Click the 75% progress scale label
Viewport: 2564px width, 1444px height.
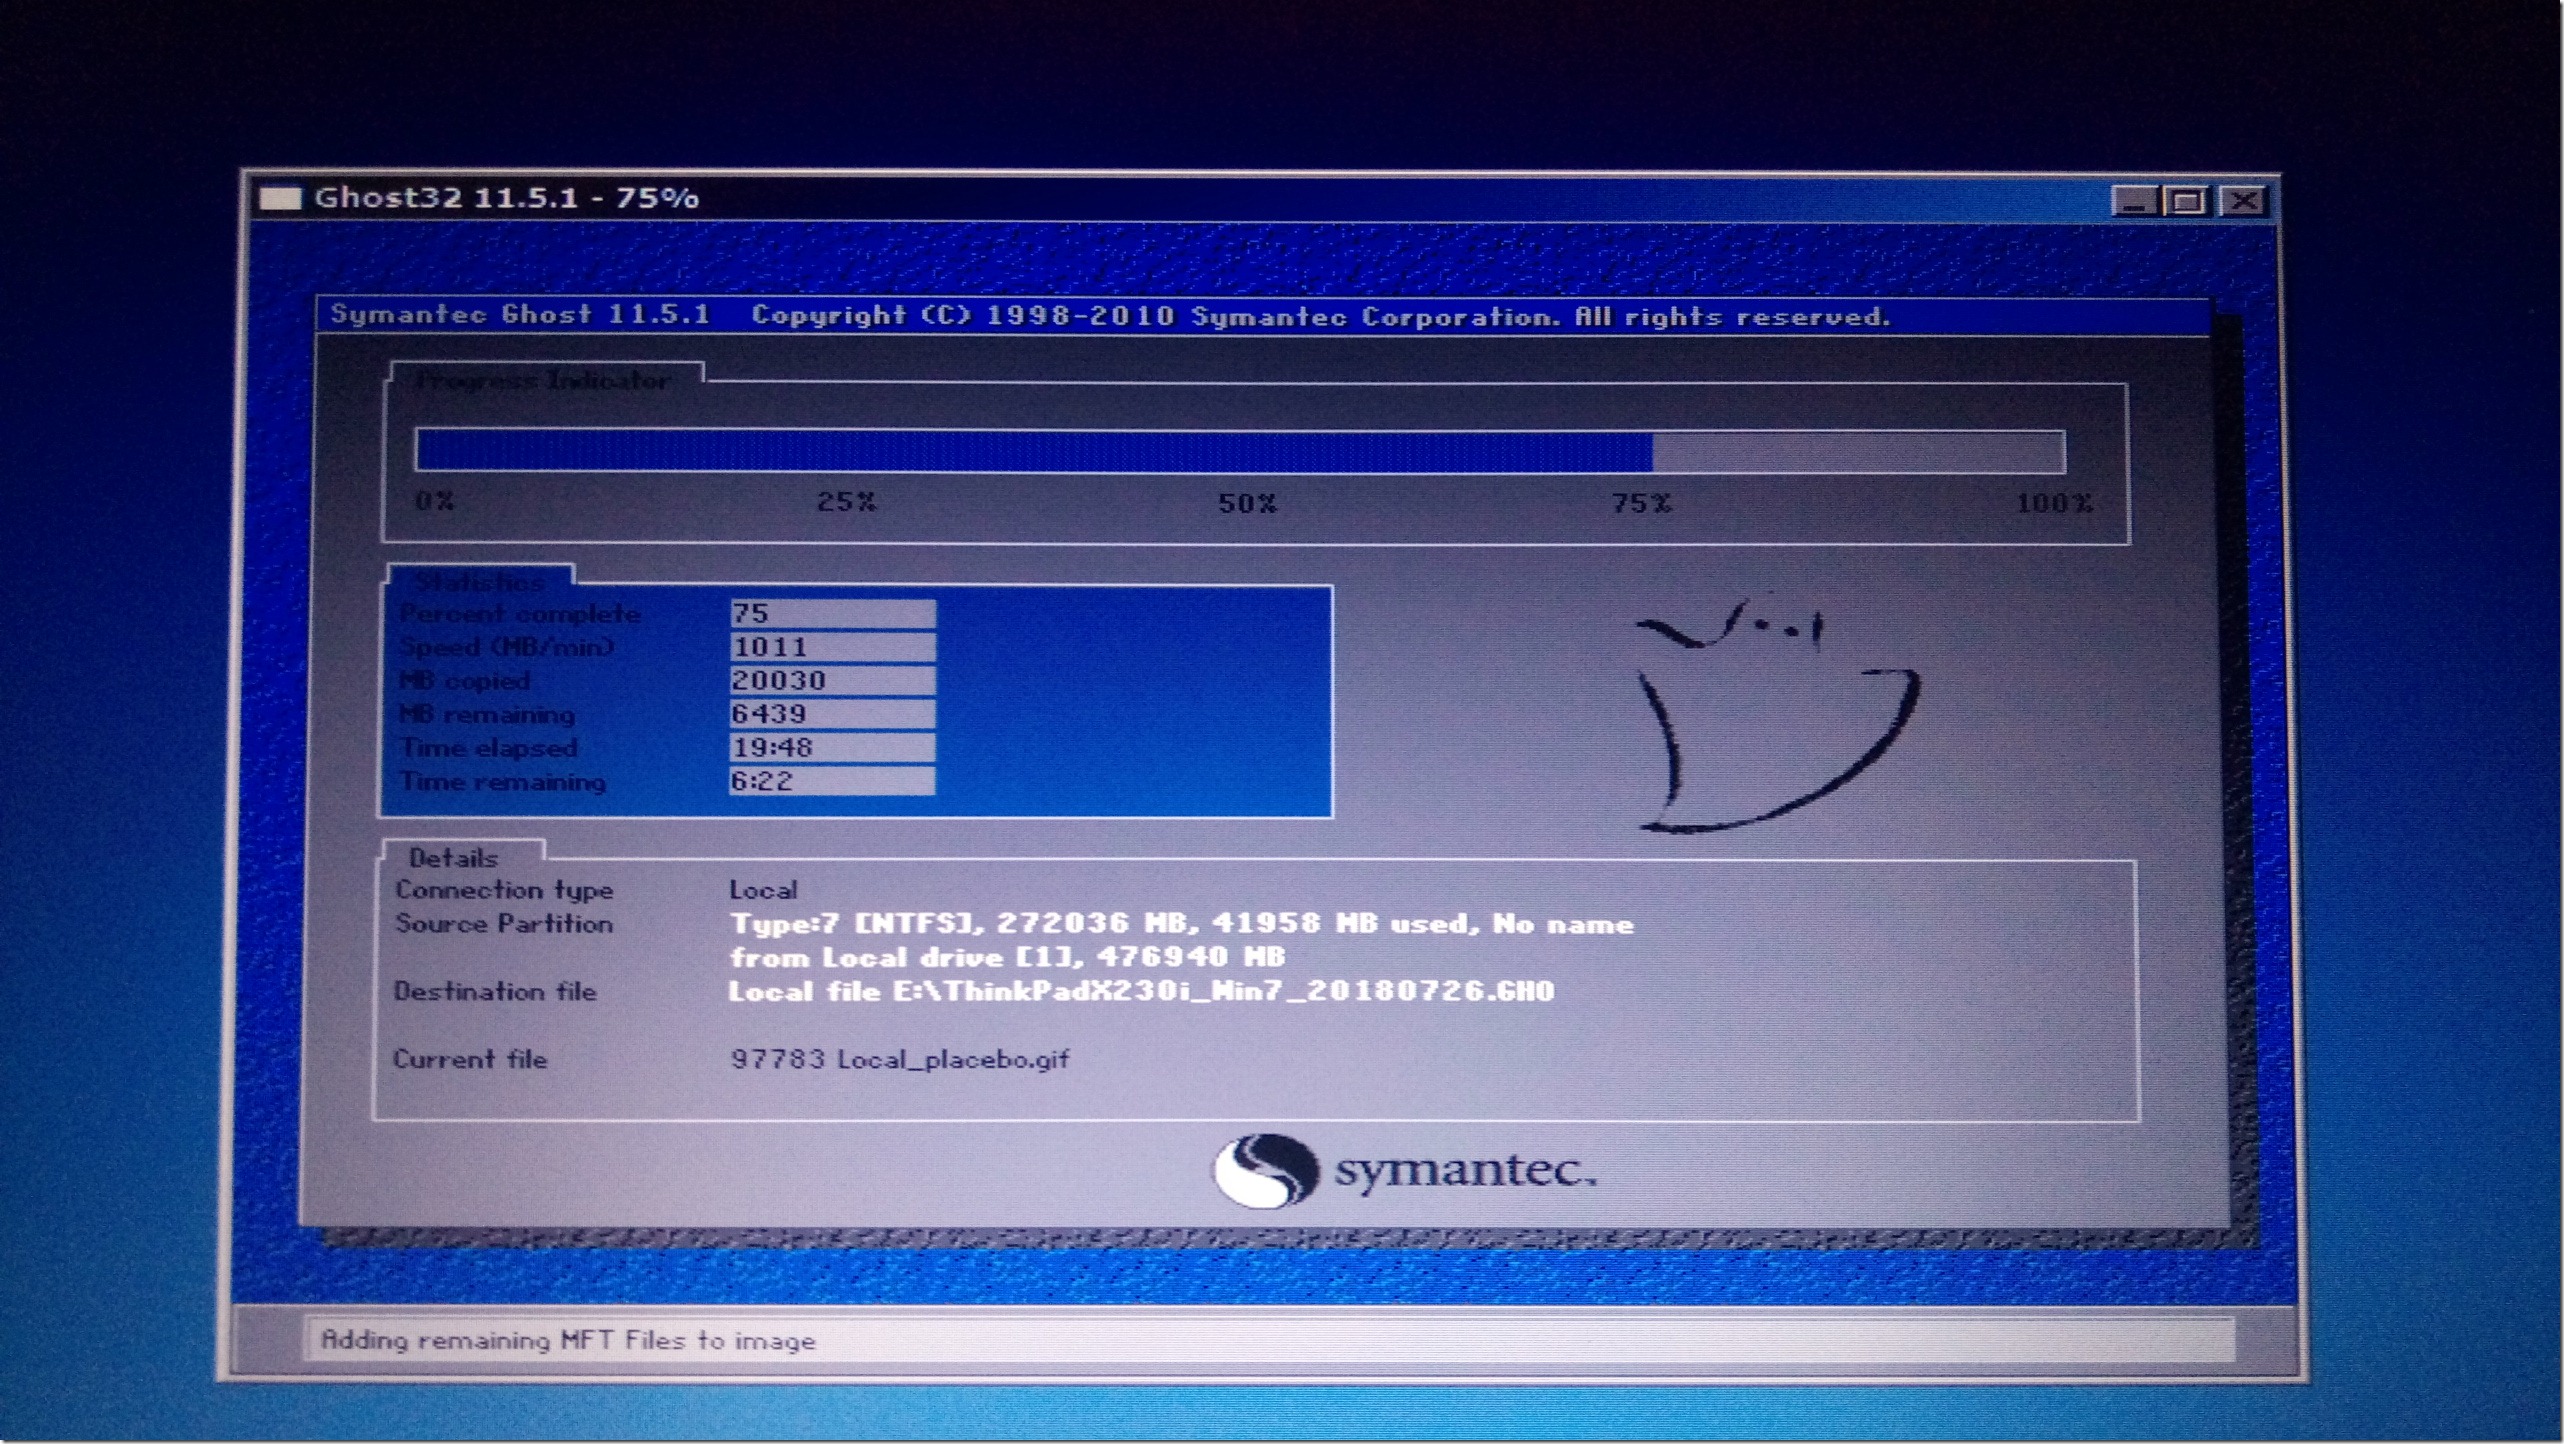1641,503
